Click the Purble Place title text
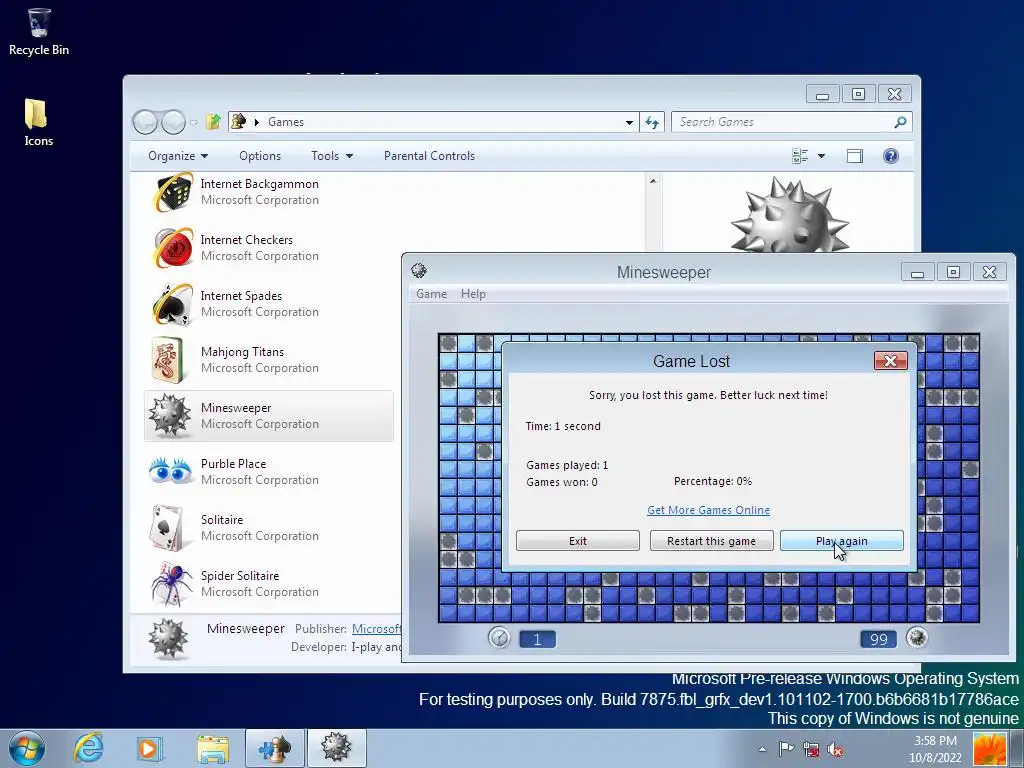This screenshot has height=768, width=1024. point(233,464)
